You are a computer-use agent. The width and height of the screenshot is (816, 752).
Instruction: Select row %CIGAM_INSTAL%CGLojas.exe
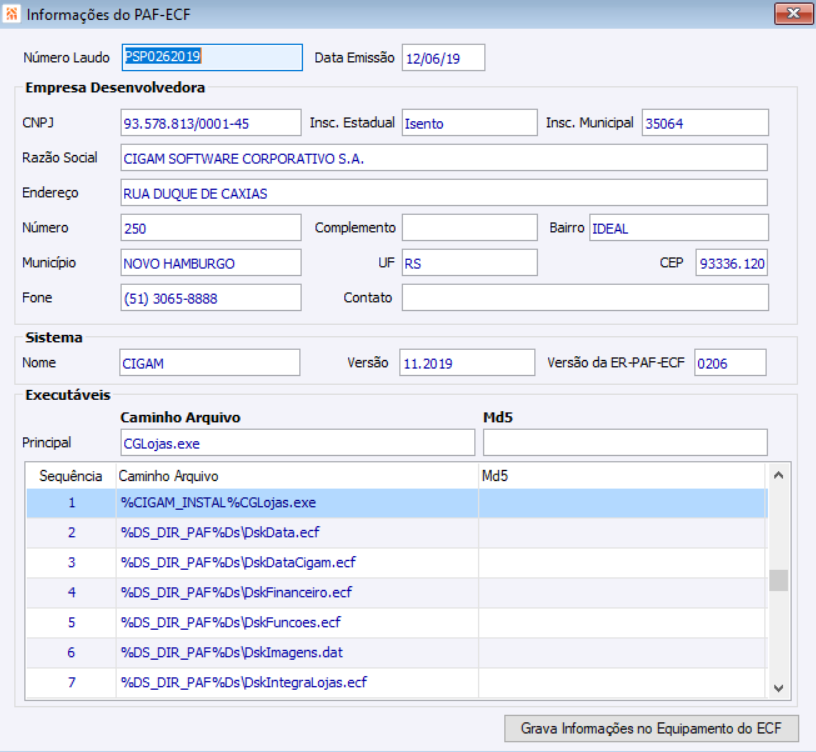click(x=397, y=503)
